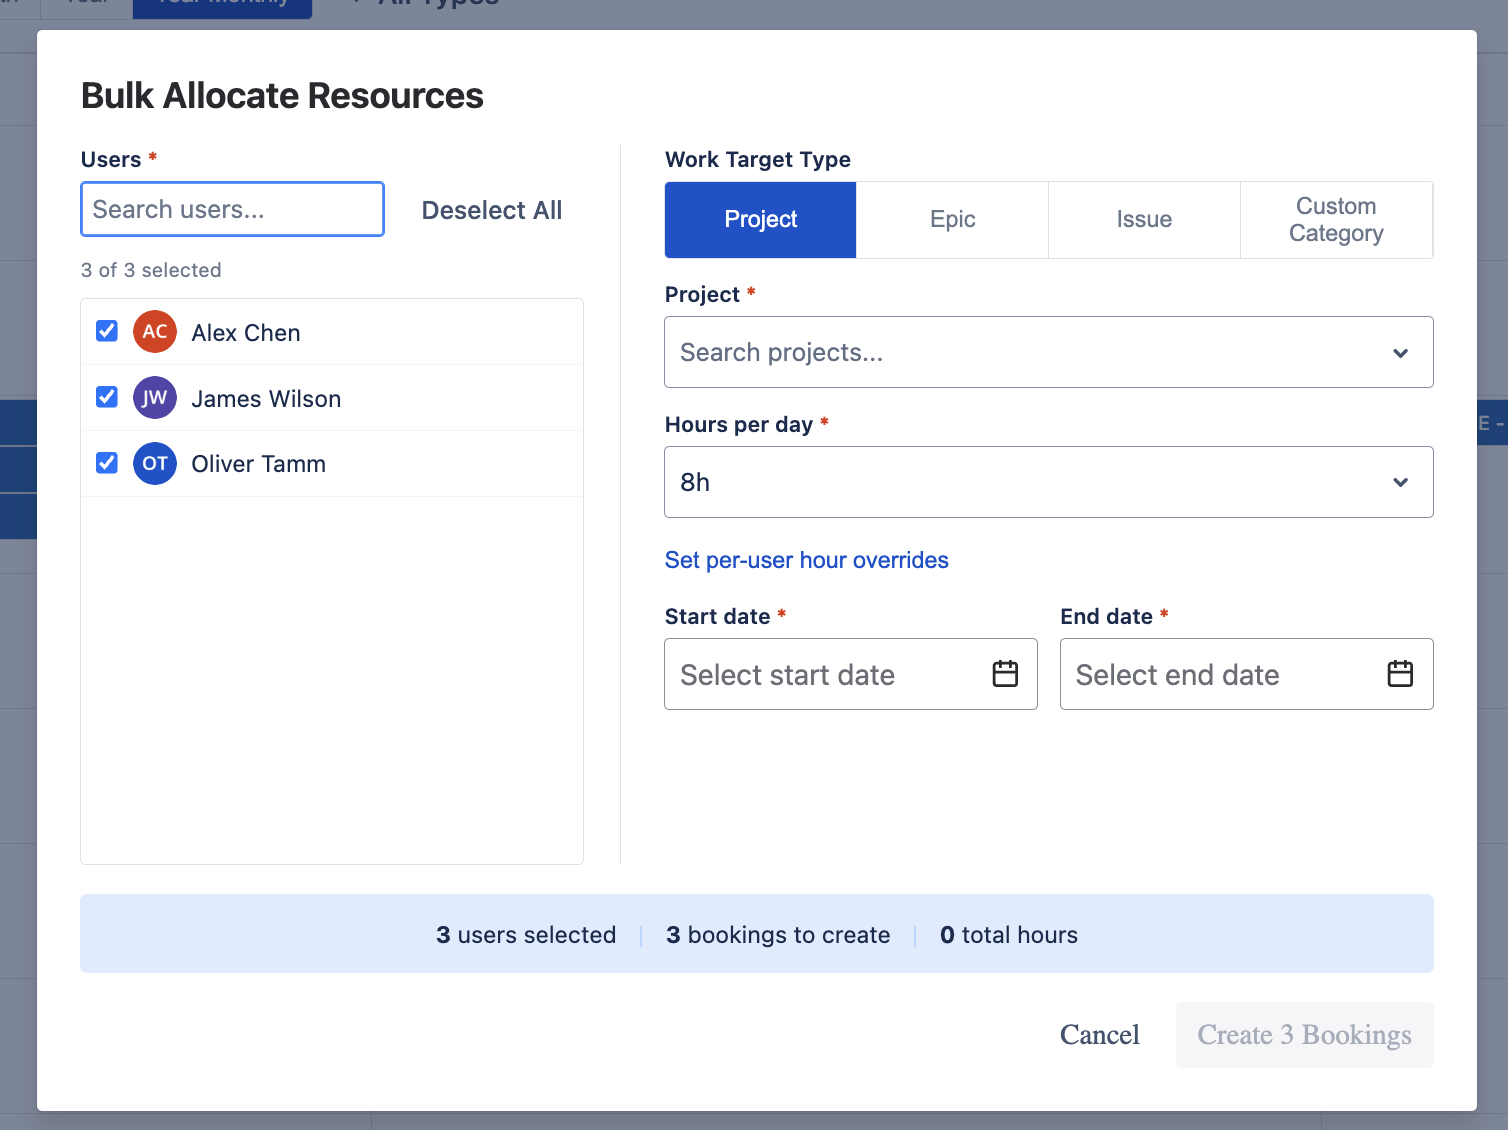Open the Search projects dropdown
1508x1130 pixels.
pyautogui.click(x=1000, y=352)
